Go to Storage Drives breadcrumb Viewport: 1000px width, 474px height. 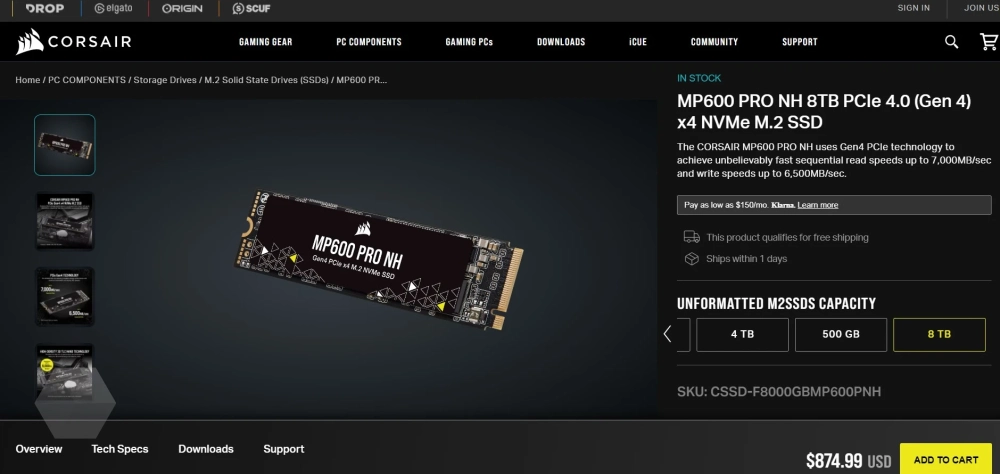(x=165, y=80)
